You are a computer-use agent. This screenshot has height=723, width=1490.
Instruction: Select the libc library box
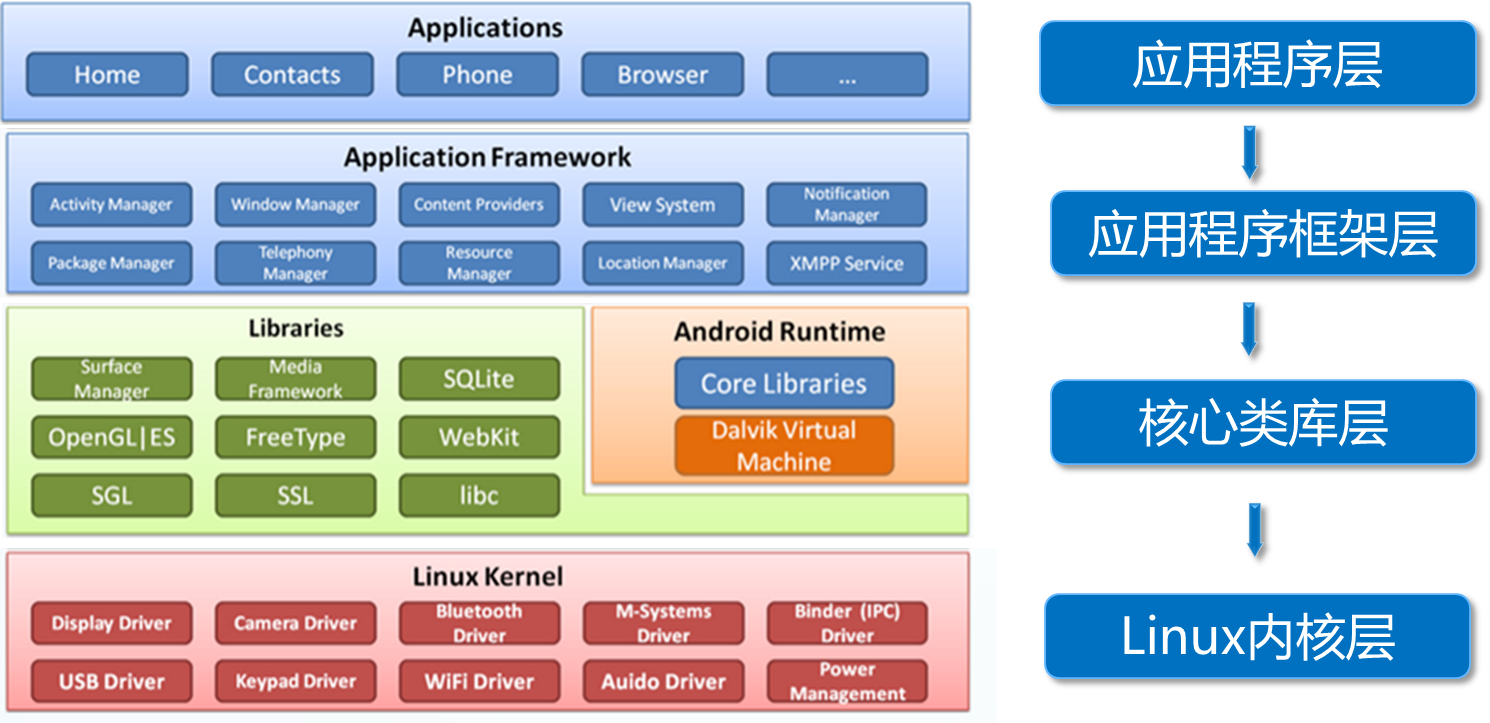point(479,496)
